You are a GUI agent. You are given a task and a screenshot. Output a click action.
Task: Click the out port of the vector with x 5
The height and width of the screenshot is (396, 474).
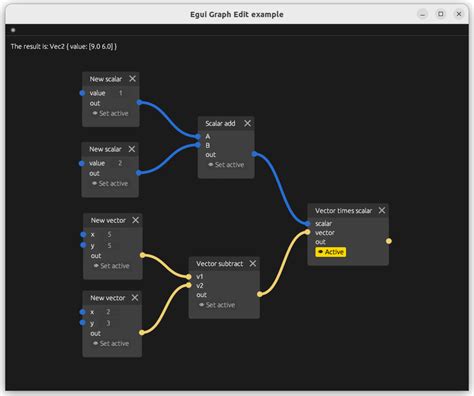click(x=142, y=255)
